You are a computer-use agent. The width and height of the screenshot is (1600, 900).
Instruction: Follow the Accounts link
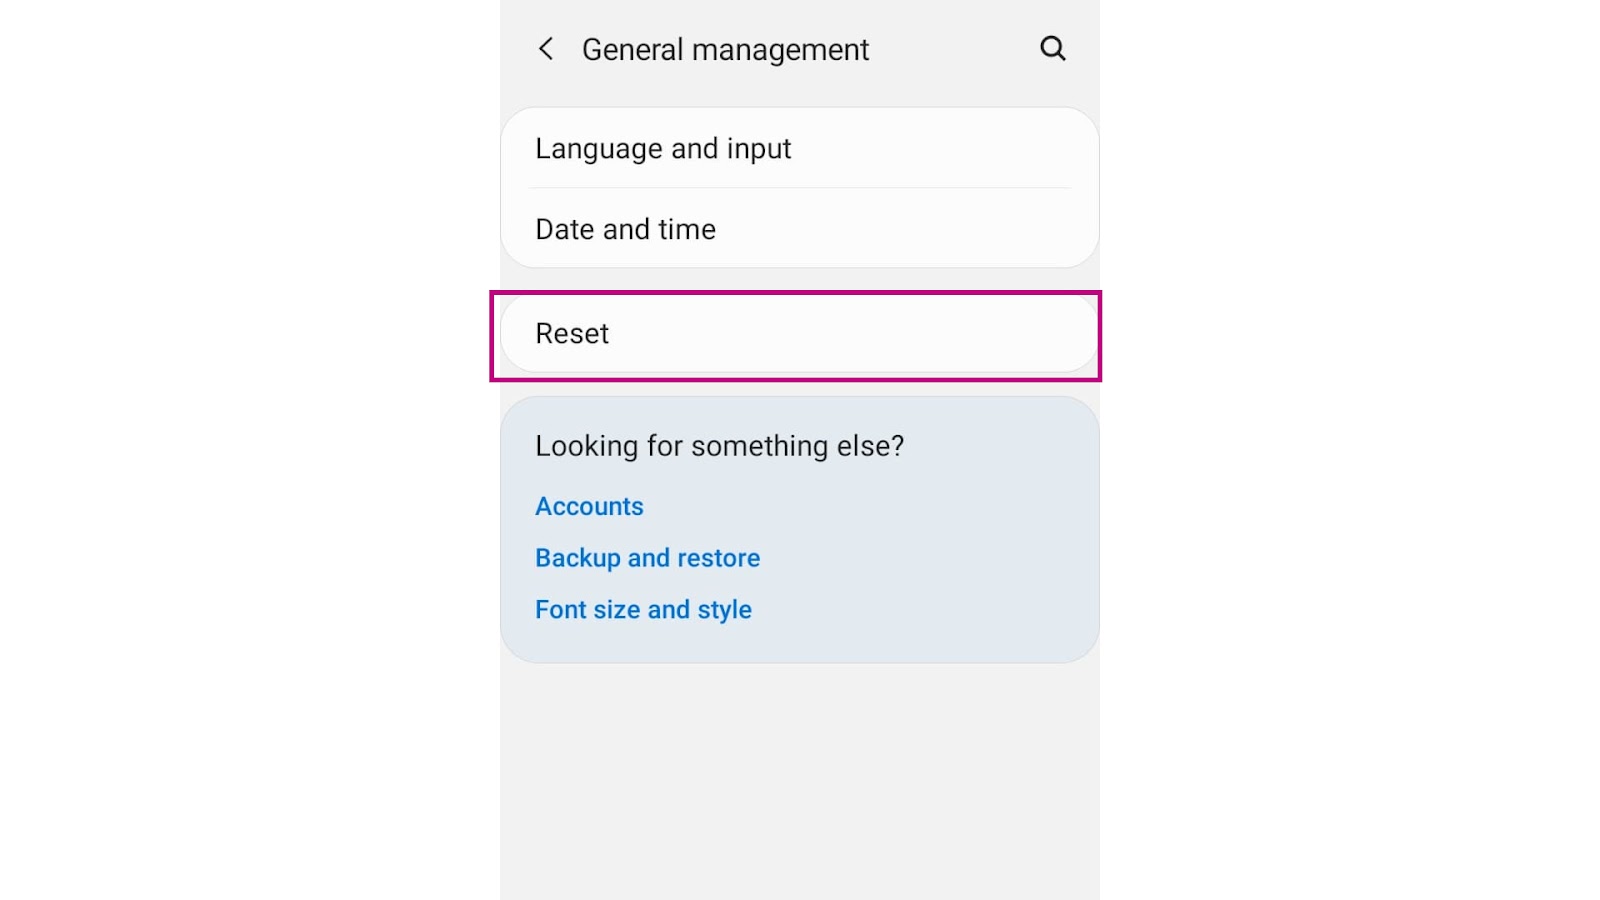(x=589, y=507)
